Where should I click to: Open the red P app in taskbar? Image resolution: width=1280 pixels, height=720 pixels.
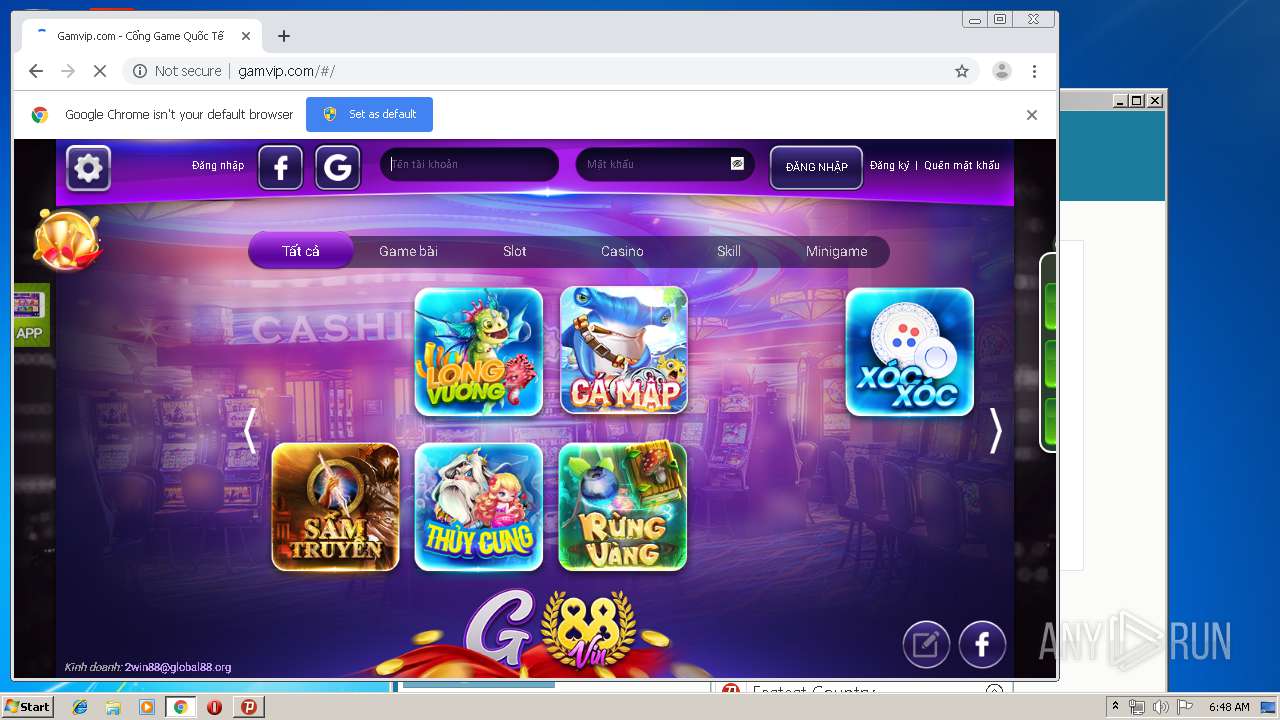tap(249, 707)
